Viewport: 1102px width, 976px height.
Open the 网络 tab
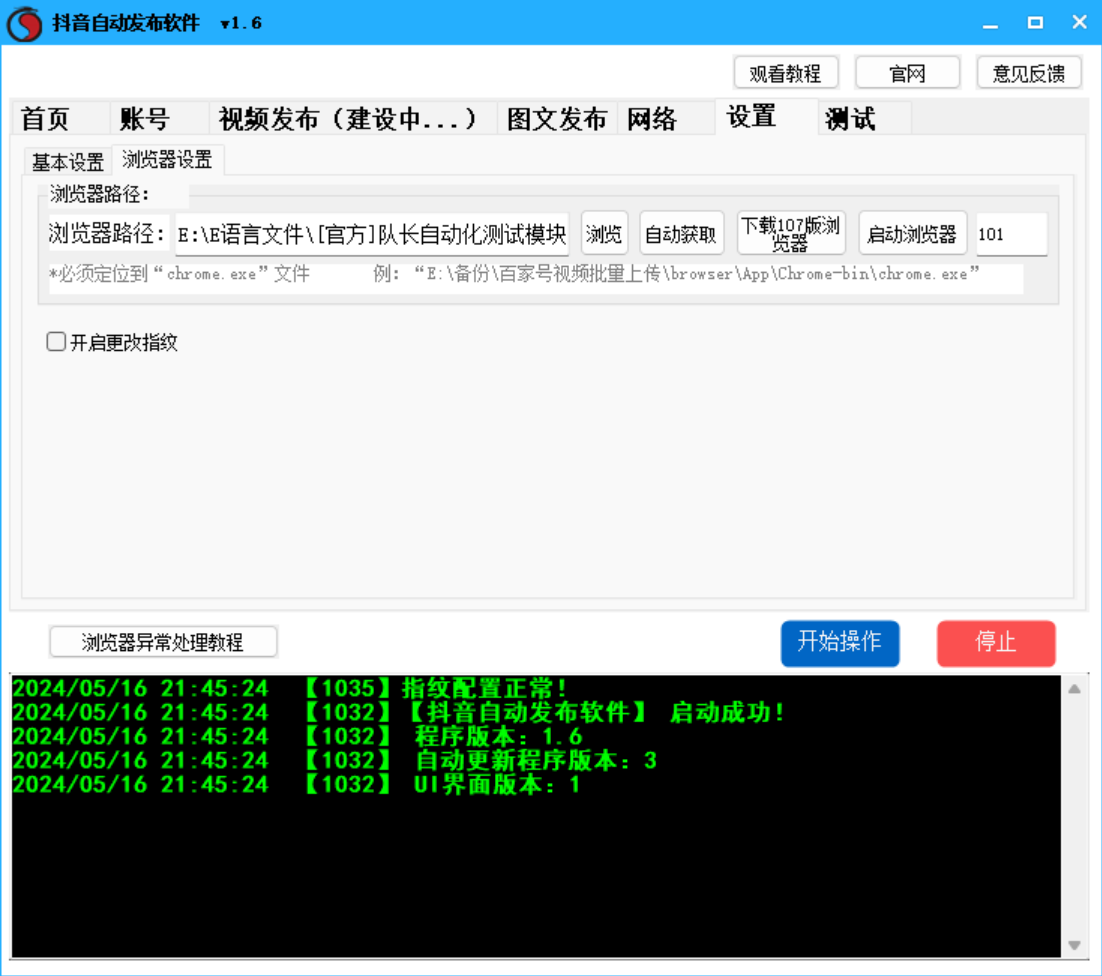tap(667, 118)
